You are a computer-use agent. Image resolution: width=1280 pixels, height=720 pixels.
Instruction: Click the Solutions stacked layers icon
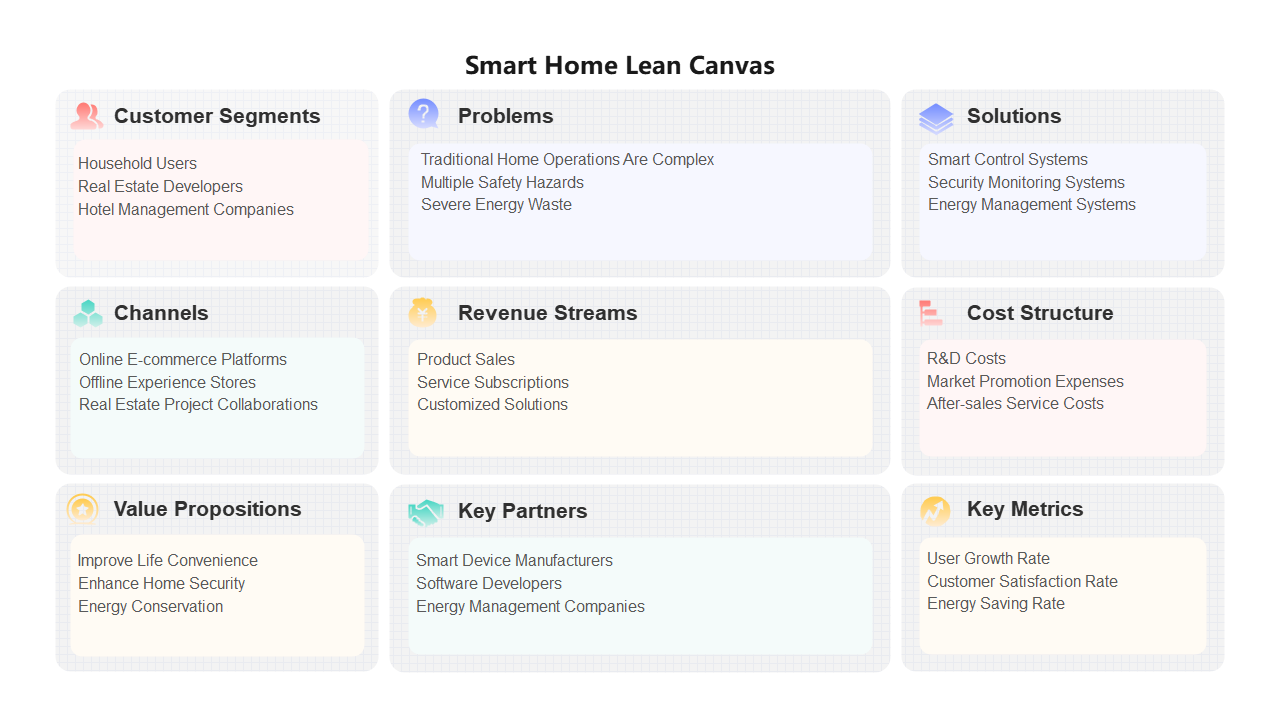936,118
